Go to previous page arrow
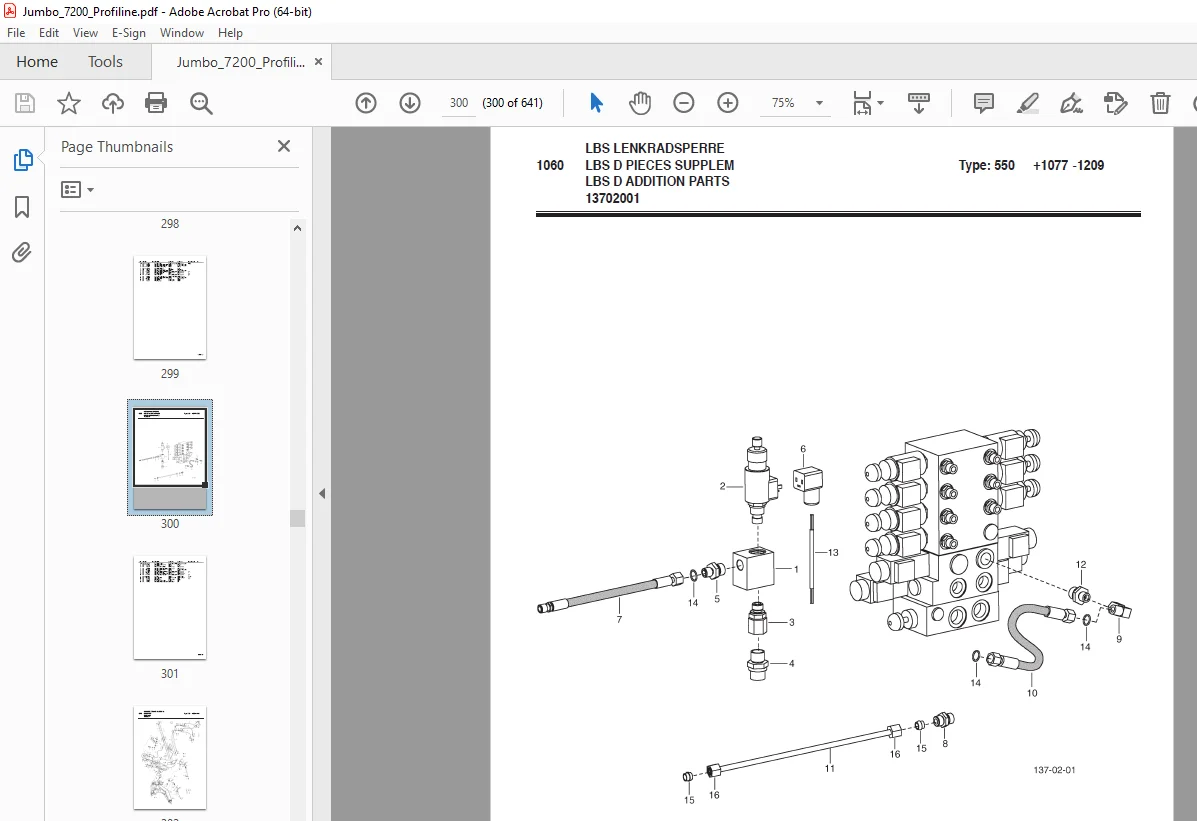Viewport: 1197px width, 821px height. tap(366, 103)
